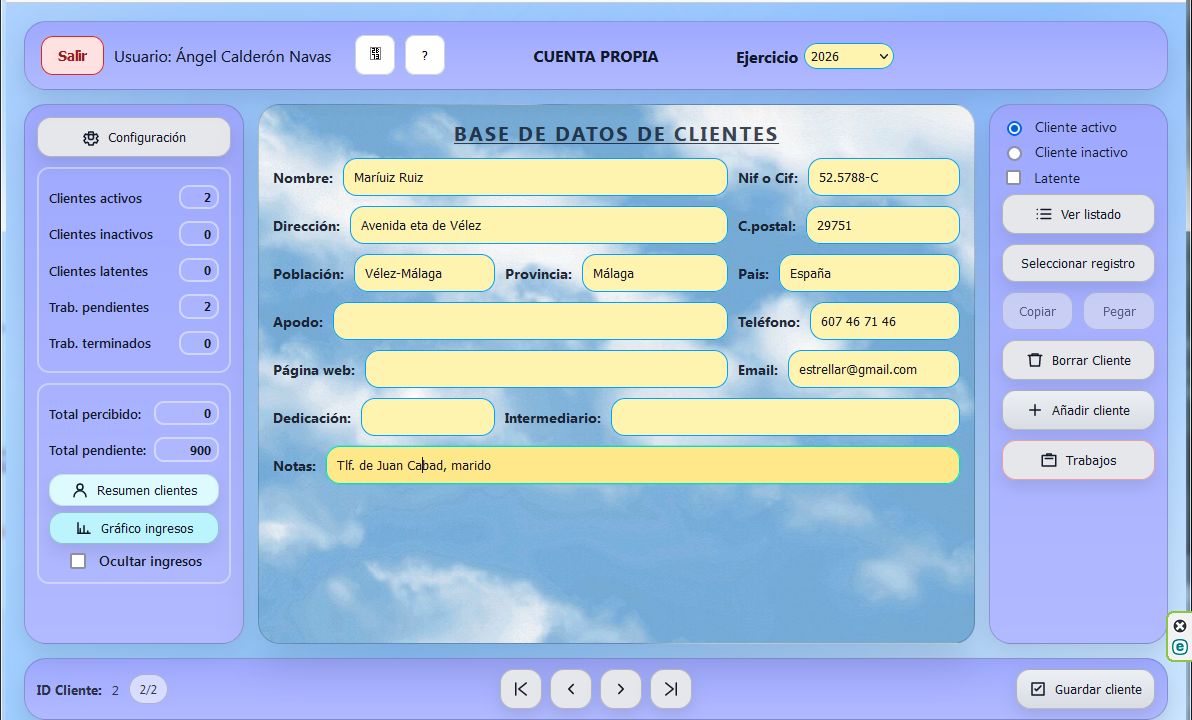The width and height of the screenshot is (1192, 720).
Task: Go to the first client record
Action: point(521,689)
